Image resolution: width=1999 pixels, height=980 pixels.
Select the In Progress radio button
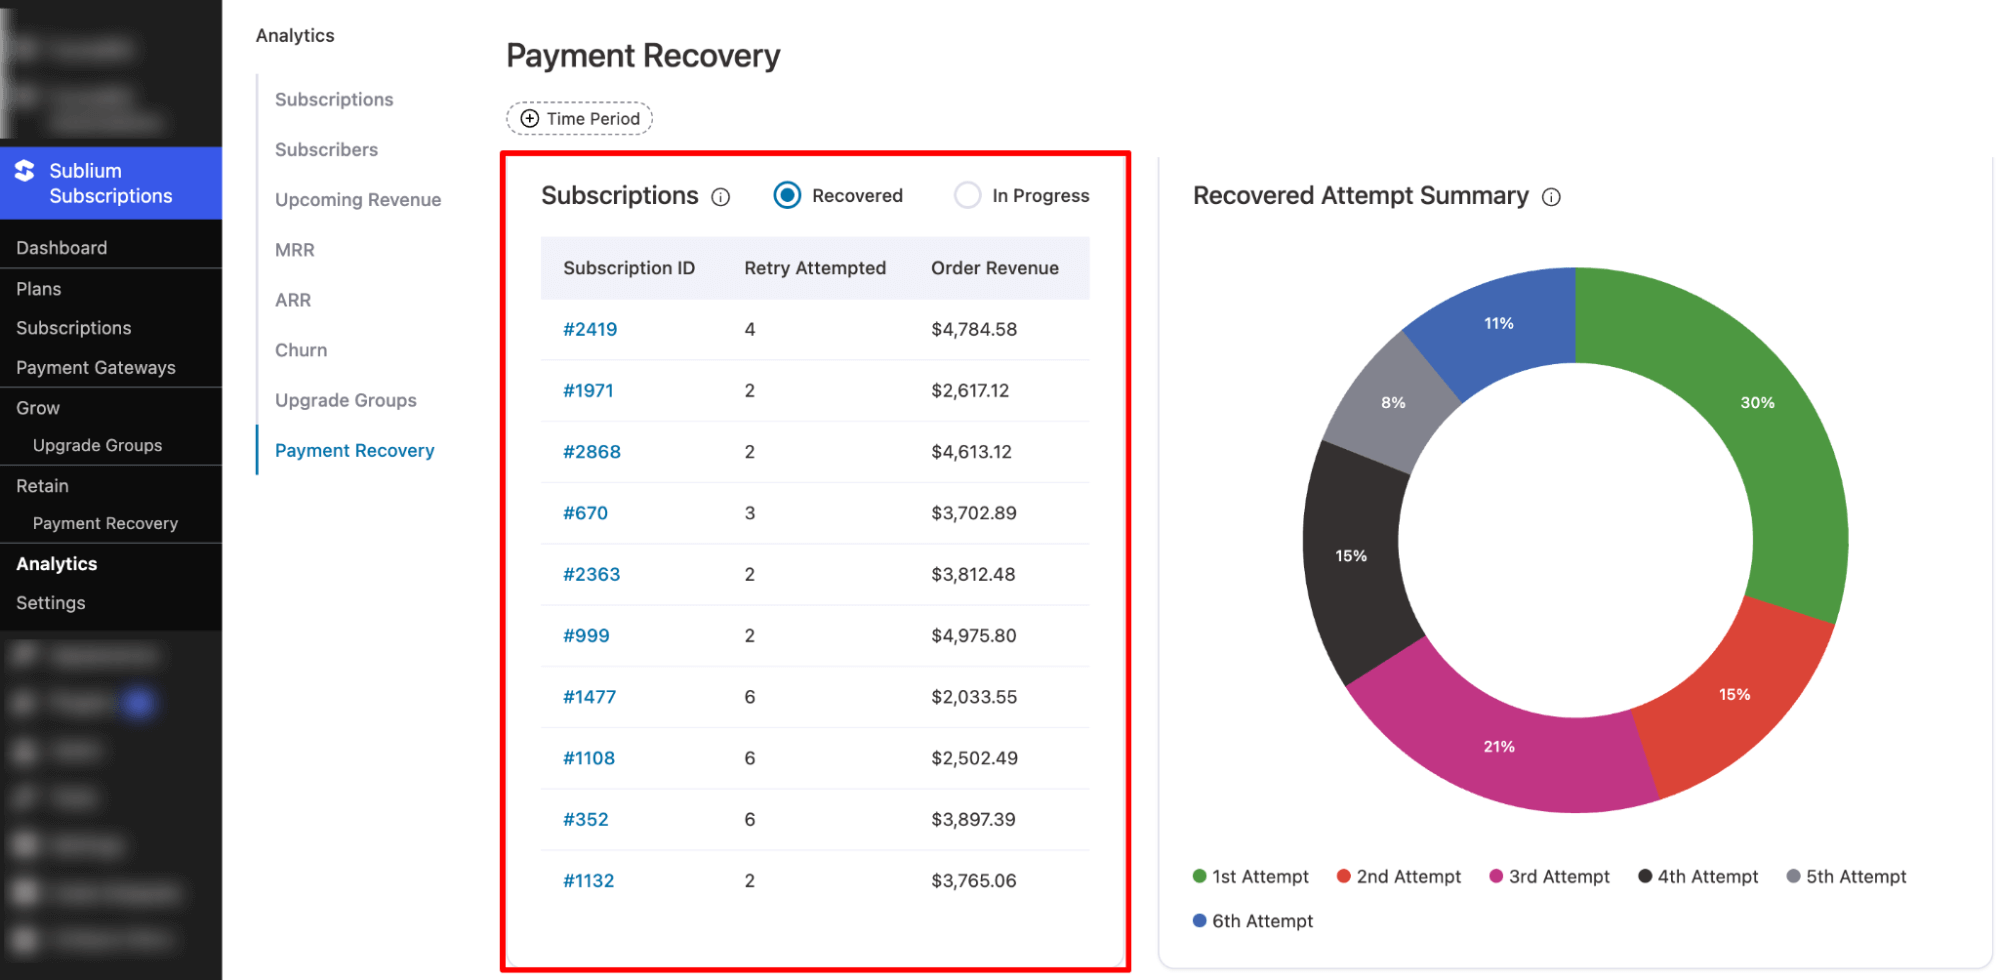966,195
